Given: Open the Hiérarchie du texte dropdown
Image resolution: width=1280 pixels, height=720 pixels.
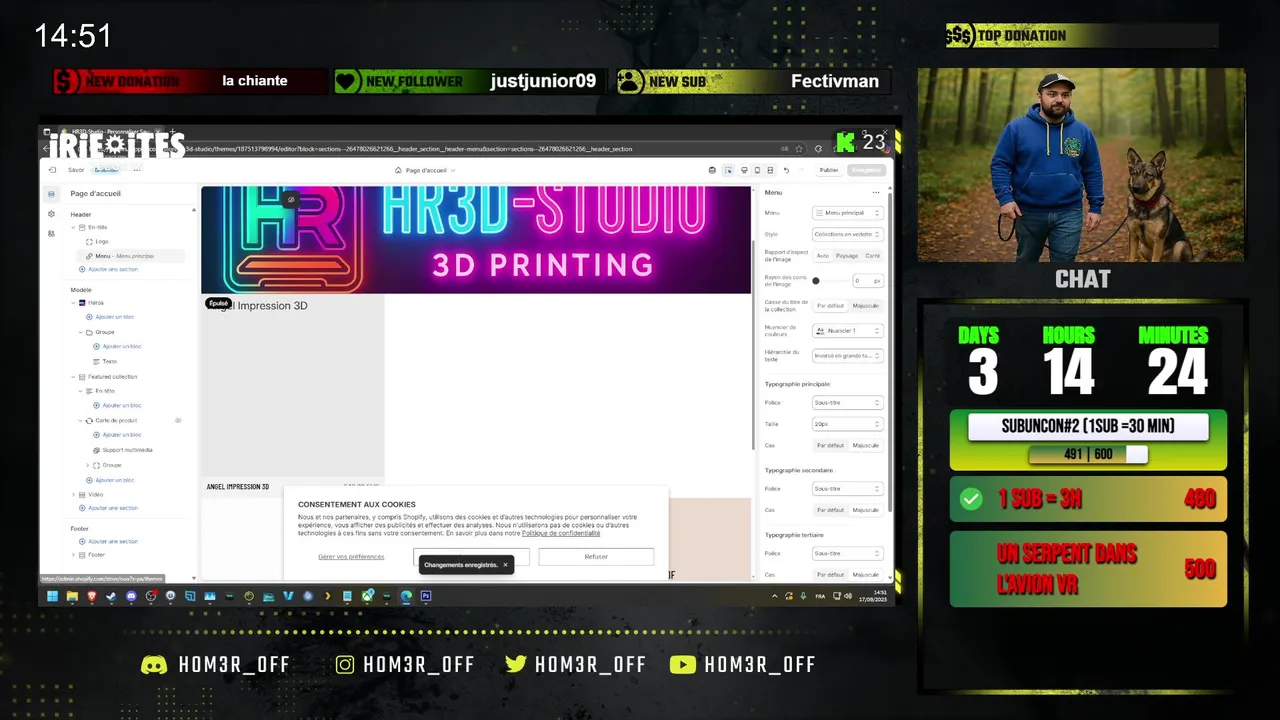Looking at the screenshot, I should pos(847,356).
